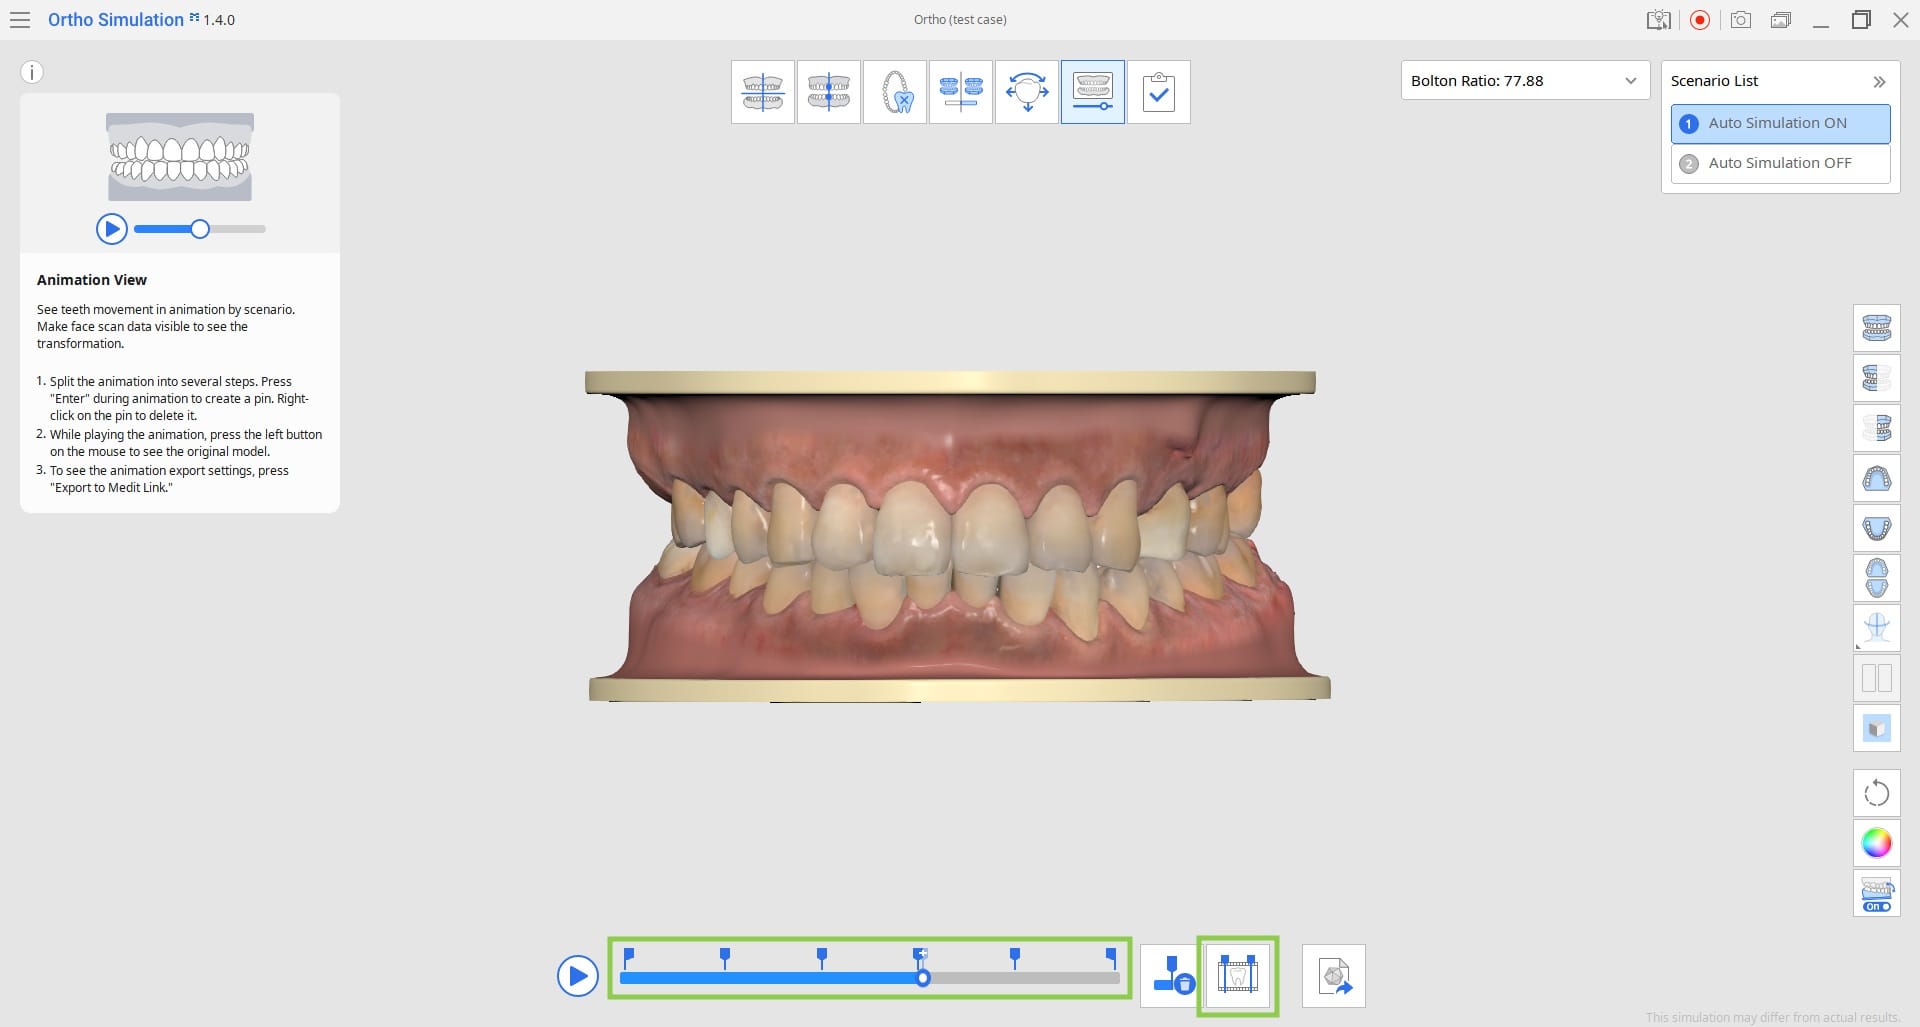The height and width of the screenshot is (1027, 1920).
Task: Show both occlusal arches view
Action: (1877, 578)
